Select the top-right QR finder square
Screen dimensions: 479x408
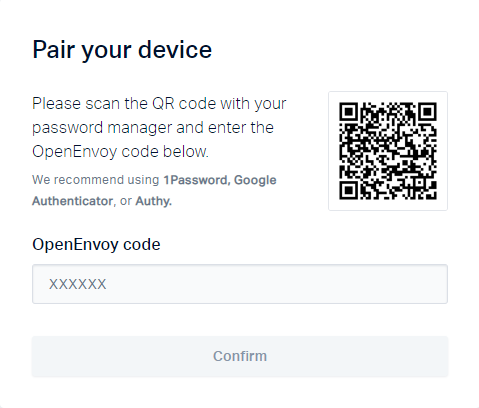(x=427, y=112)
